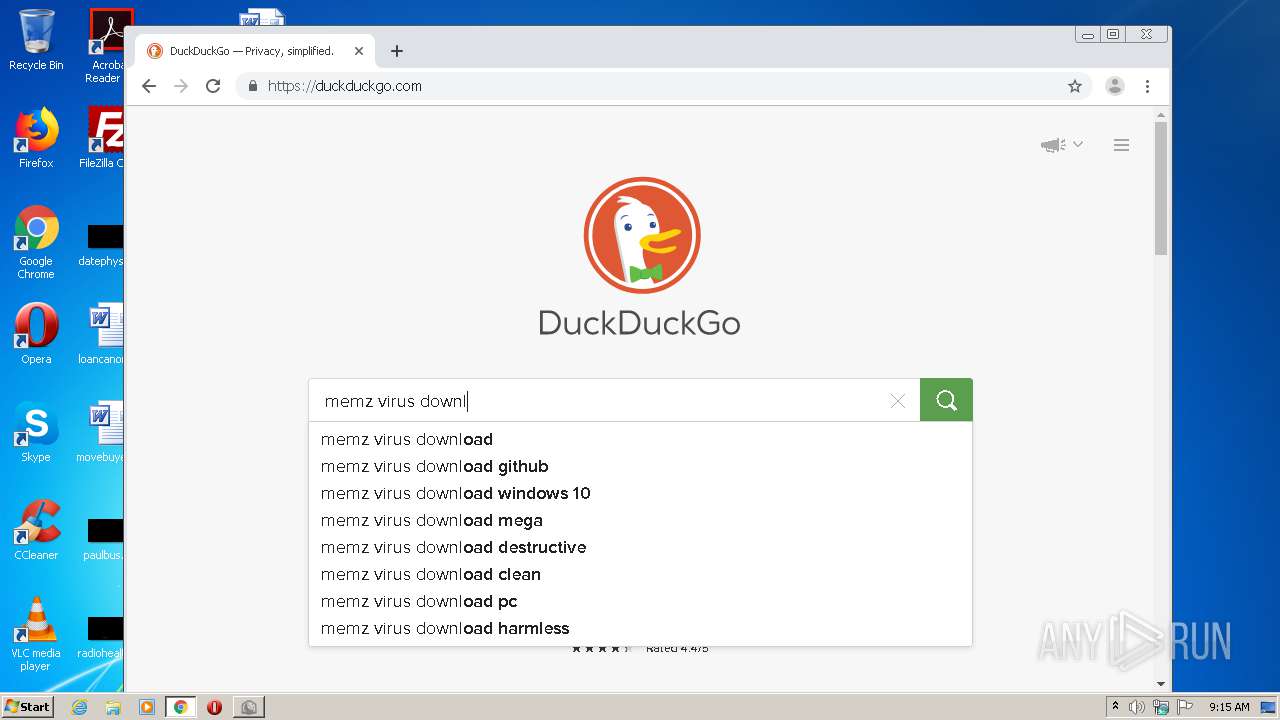Click the 9:15 AM taskbar clock
Viewport: 1280px width, 720px height.
(1229, 707)
